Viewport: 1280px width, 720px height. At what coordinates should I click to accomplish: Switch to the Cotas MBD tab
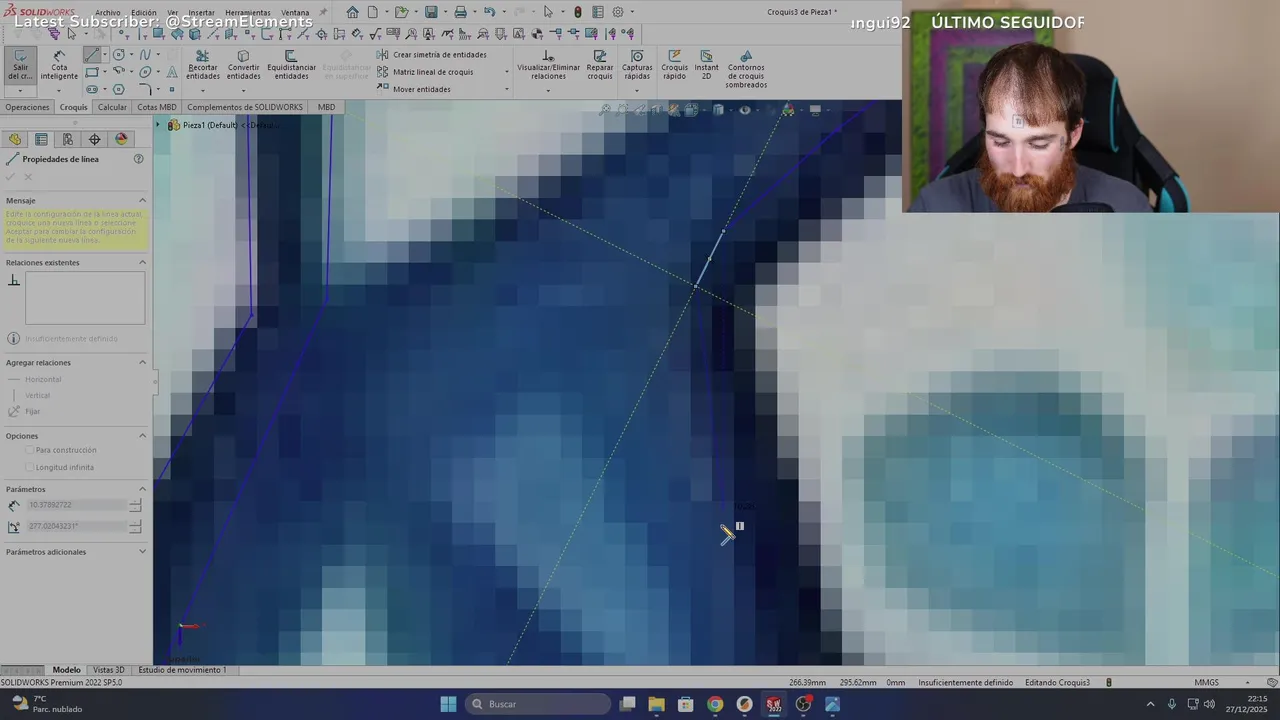tap(156, 107)
